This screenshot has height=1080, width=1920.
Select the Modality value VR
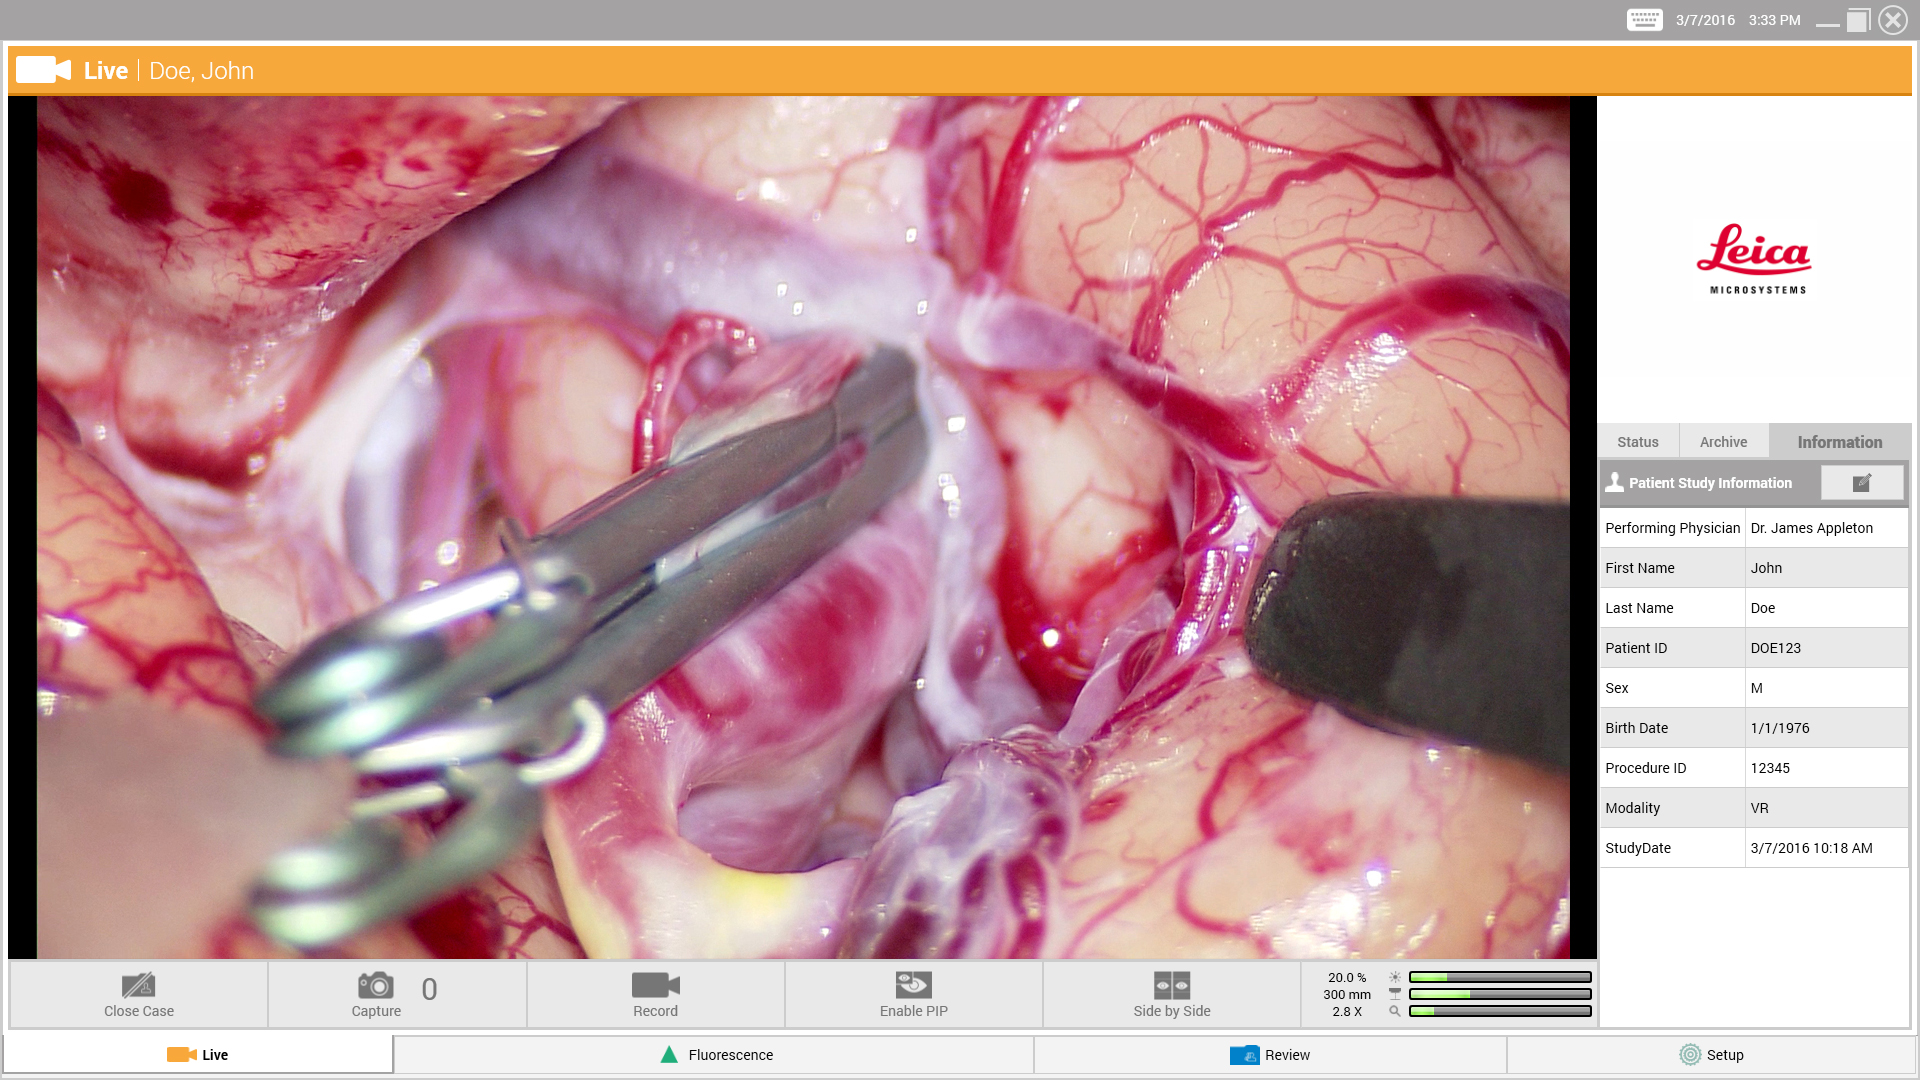pyautogui.click(x=1759, y=808)
